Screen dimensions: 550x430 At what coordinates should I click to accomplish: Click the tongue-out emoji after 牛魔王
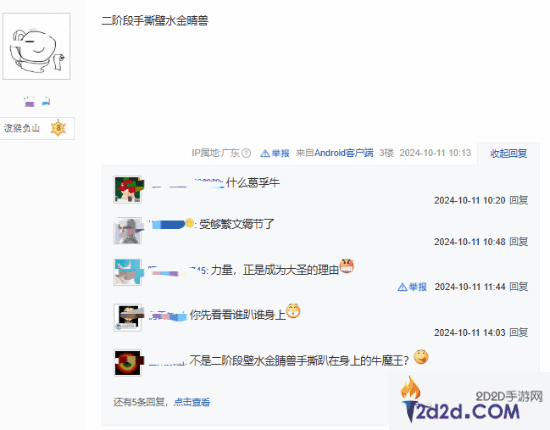click(421, 357)
